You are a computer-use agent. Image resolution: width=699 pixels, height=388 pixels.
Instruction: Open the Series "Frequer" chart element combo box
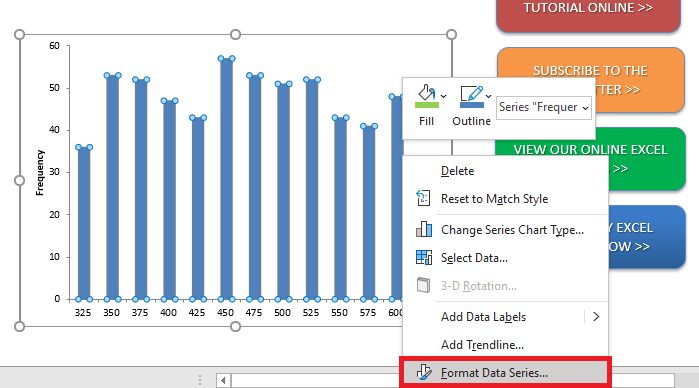544,107
